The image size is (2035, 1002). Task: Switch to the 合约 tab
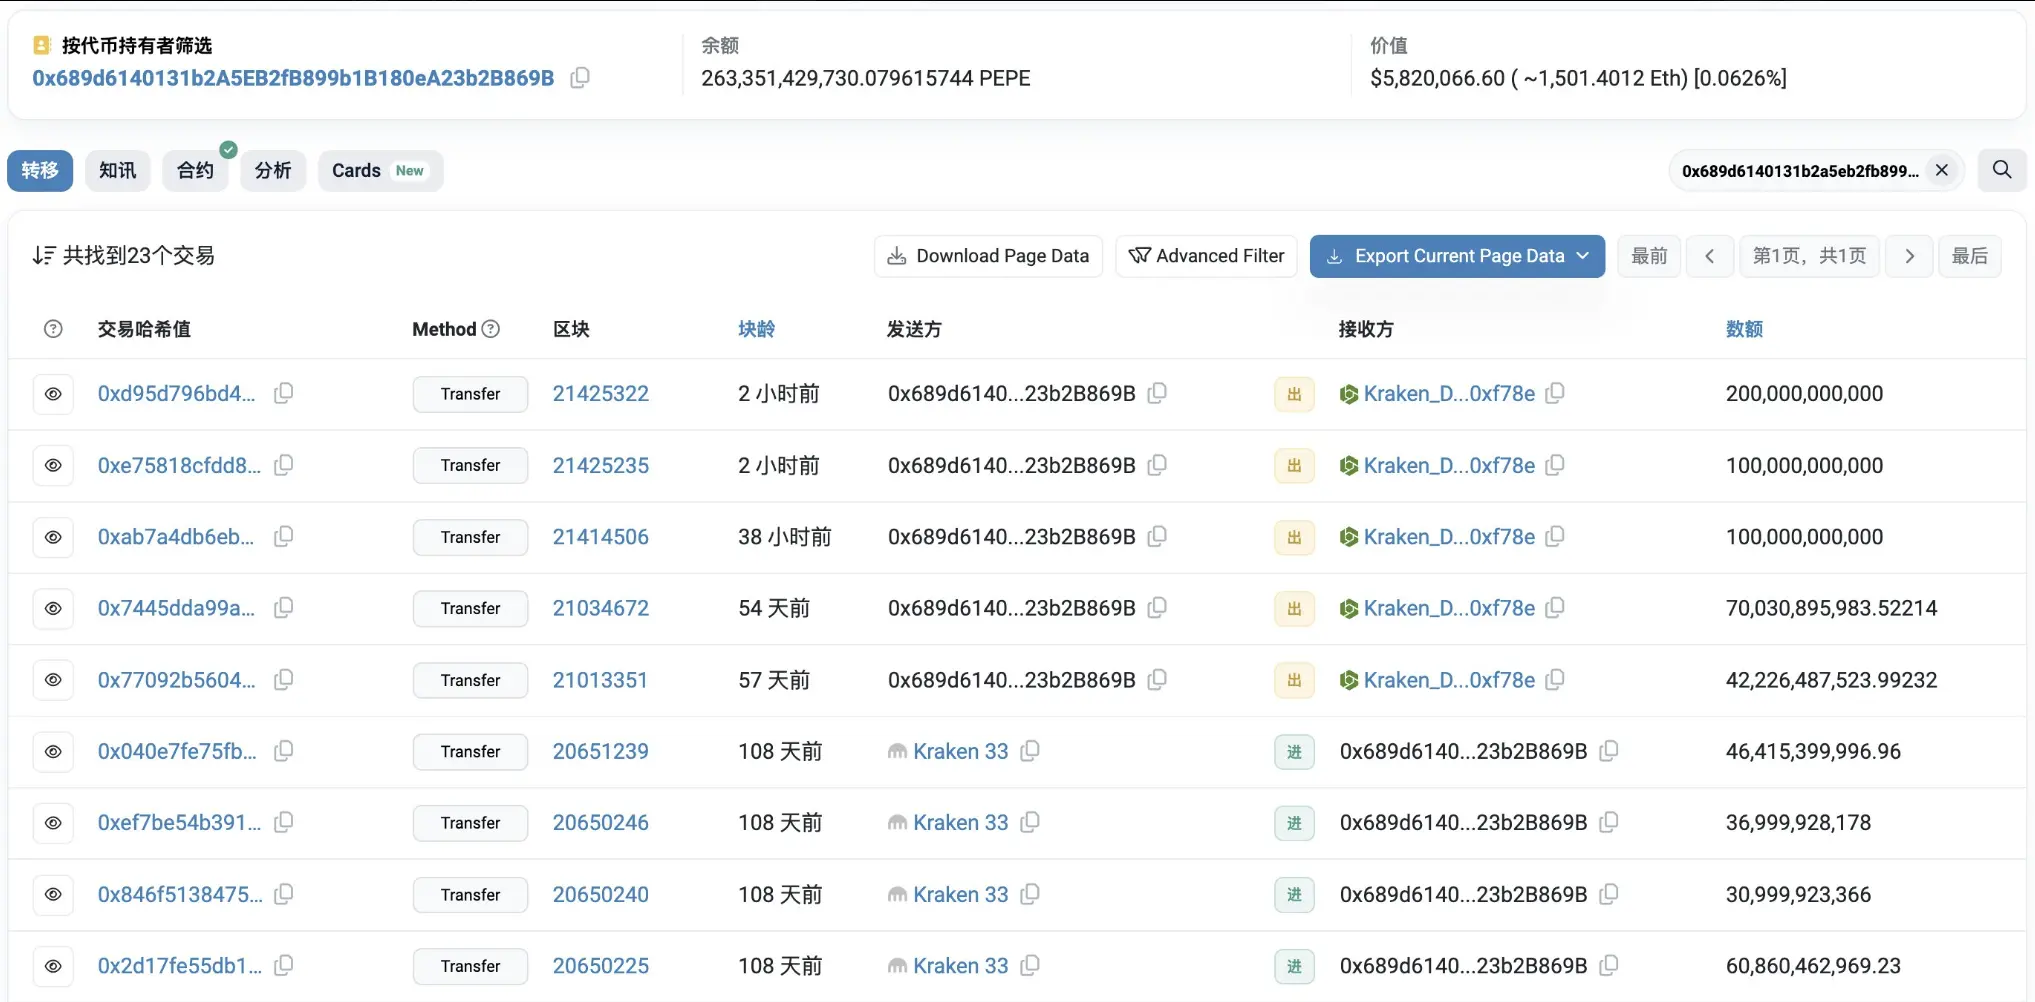pyautogui.click(x=195, y=170)
